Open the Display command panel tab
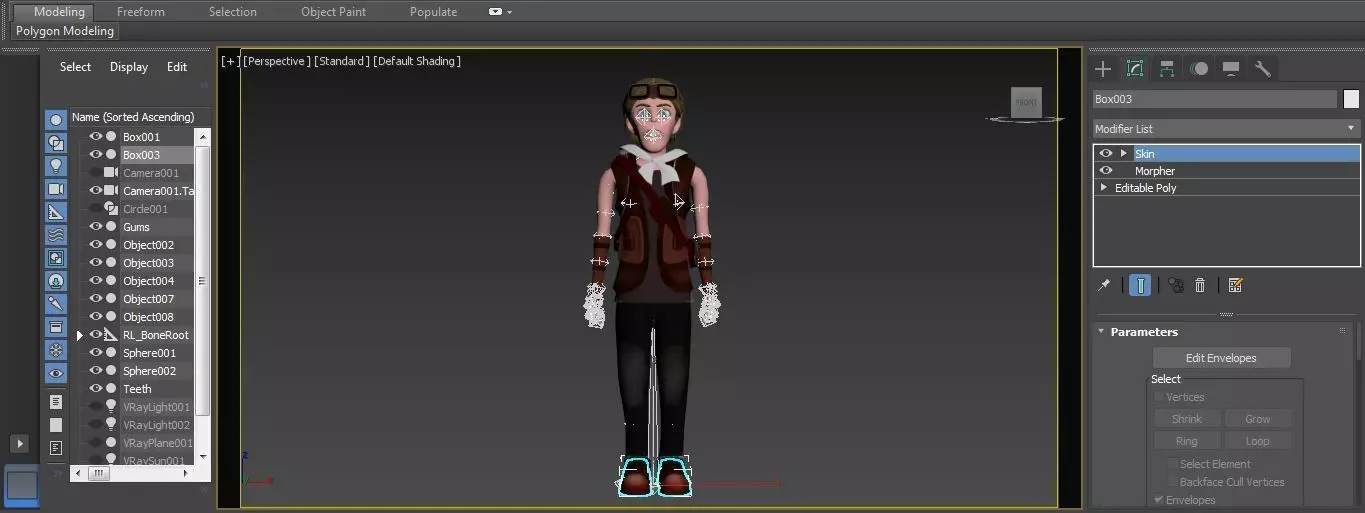Screen dimensions: 1365x513 click(x=1231, y=68)
